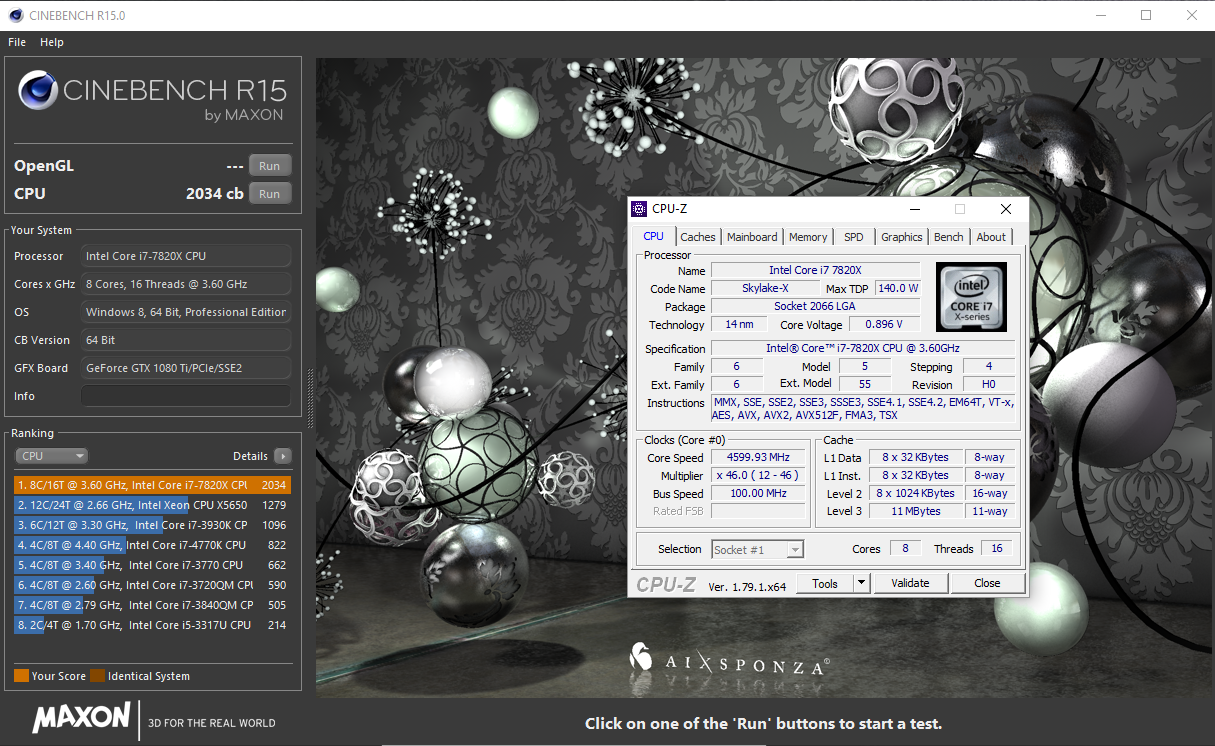Image resolution: width=1215 pixels, height=746 pixels.
Task: Click the ranking Details arrow button
Action: coord(283,456)
